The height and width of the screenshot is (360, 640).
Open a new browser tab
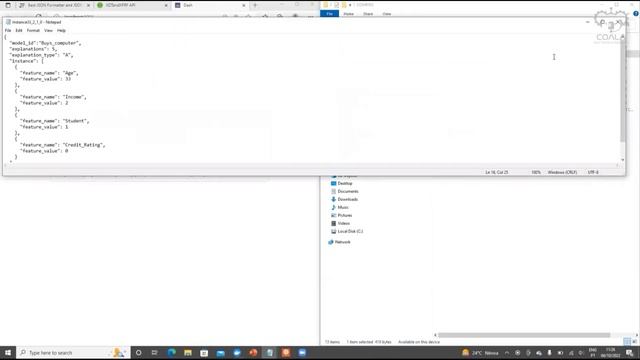pos(255,5)
